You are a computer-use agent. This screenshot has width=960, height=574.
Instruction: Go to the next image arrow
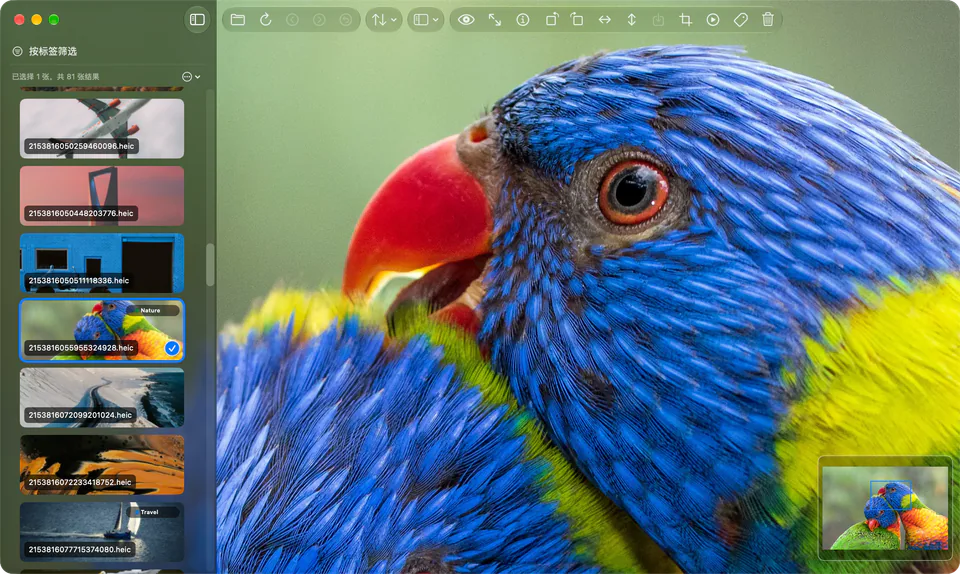pyautogui.click(x=319, y=20)
